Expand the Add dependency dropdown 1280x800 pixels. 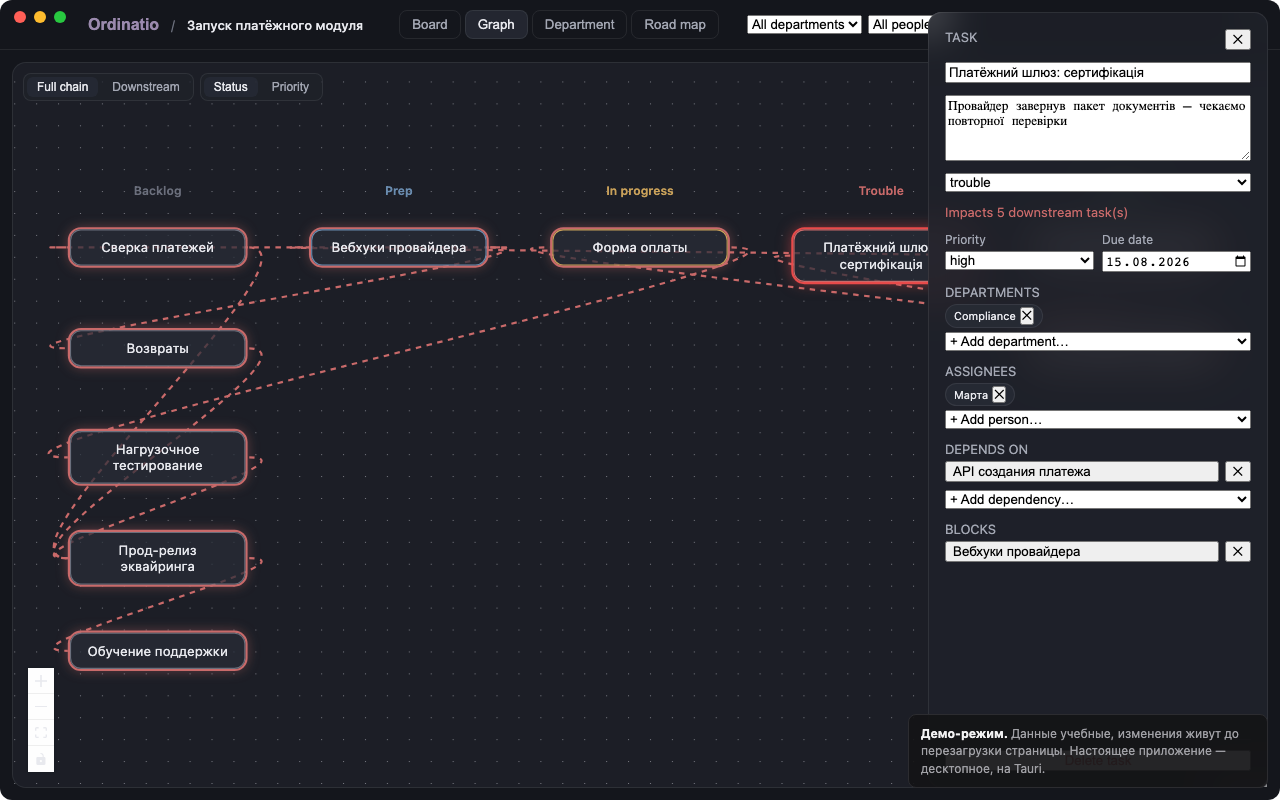[x=1097, y=499]
